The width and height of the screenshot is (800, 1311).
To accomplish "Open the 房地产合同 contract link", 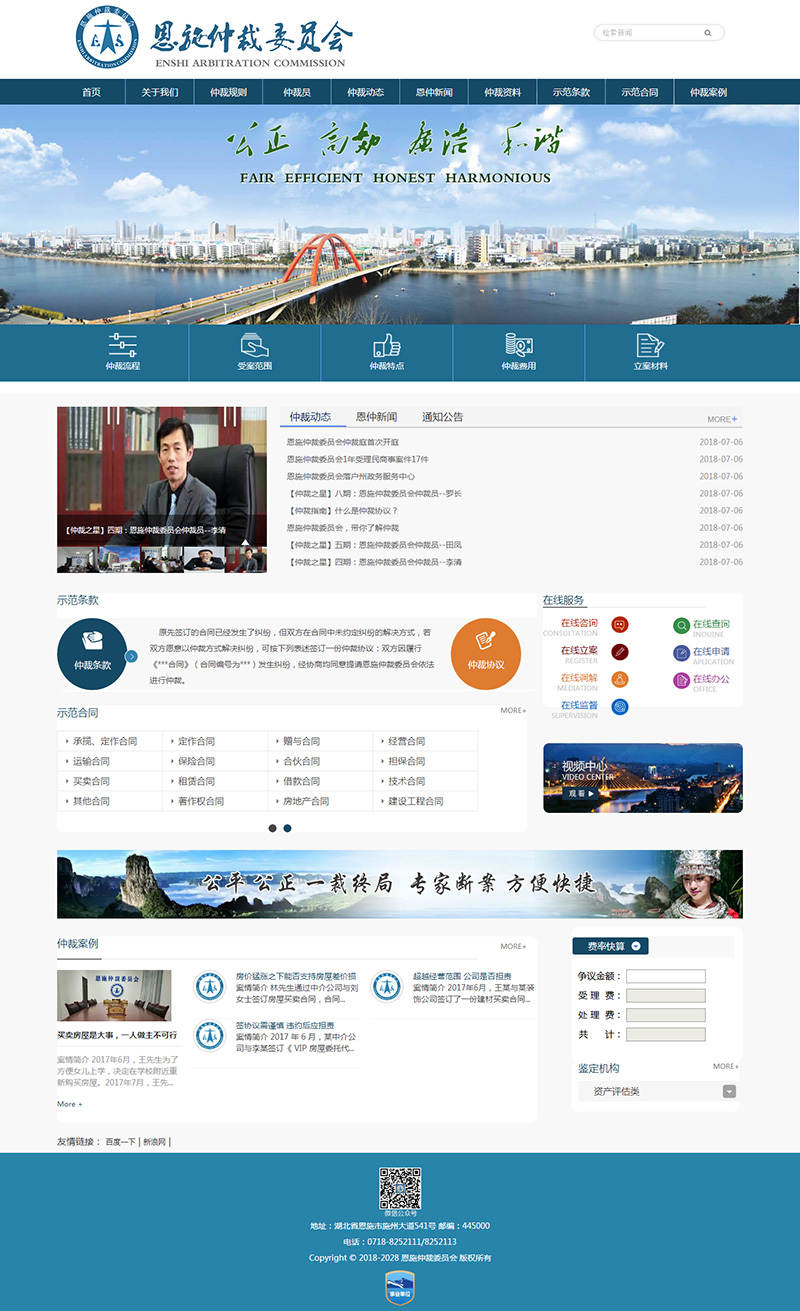I will click(307, 801).
